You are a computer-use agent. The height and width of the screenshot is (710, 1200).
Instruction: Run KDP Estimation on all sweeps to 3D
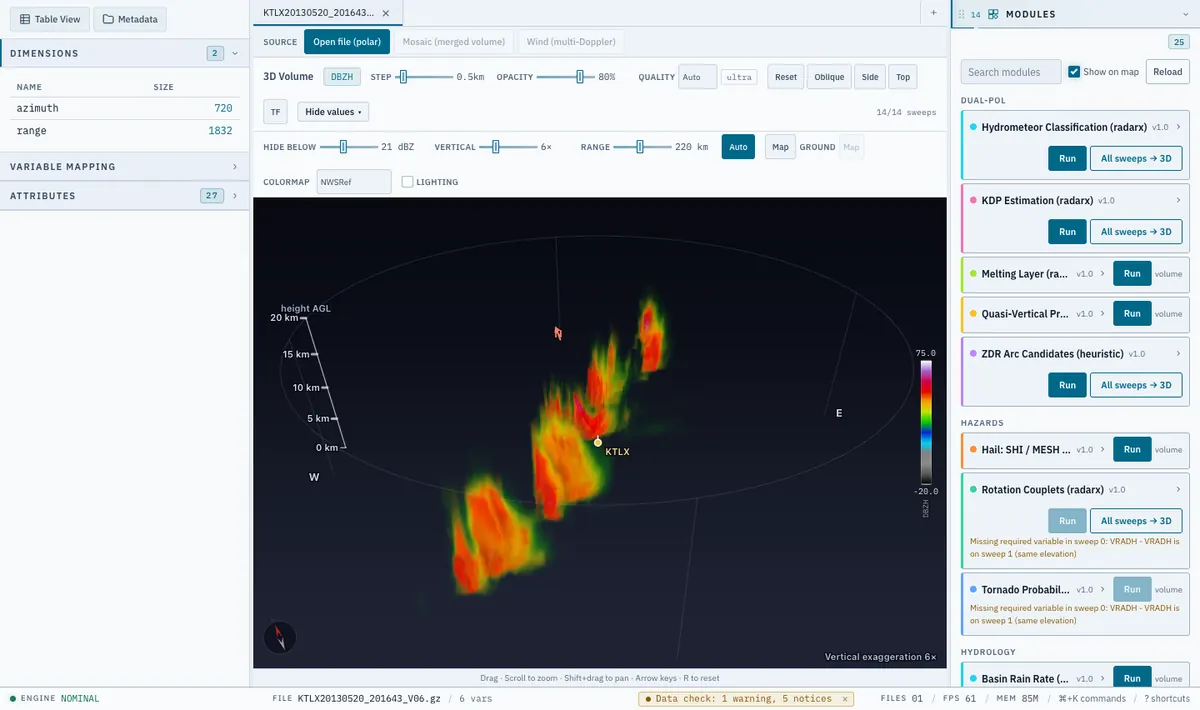[x=1136, y=231]
